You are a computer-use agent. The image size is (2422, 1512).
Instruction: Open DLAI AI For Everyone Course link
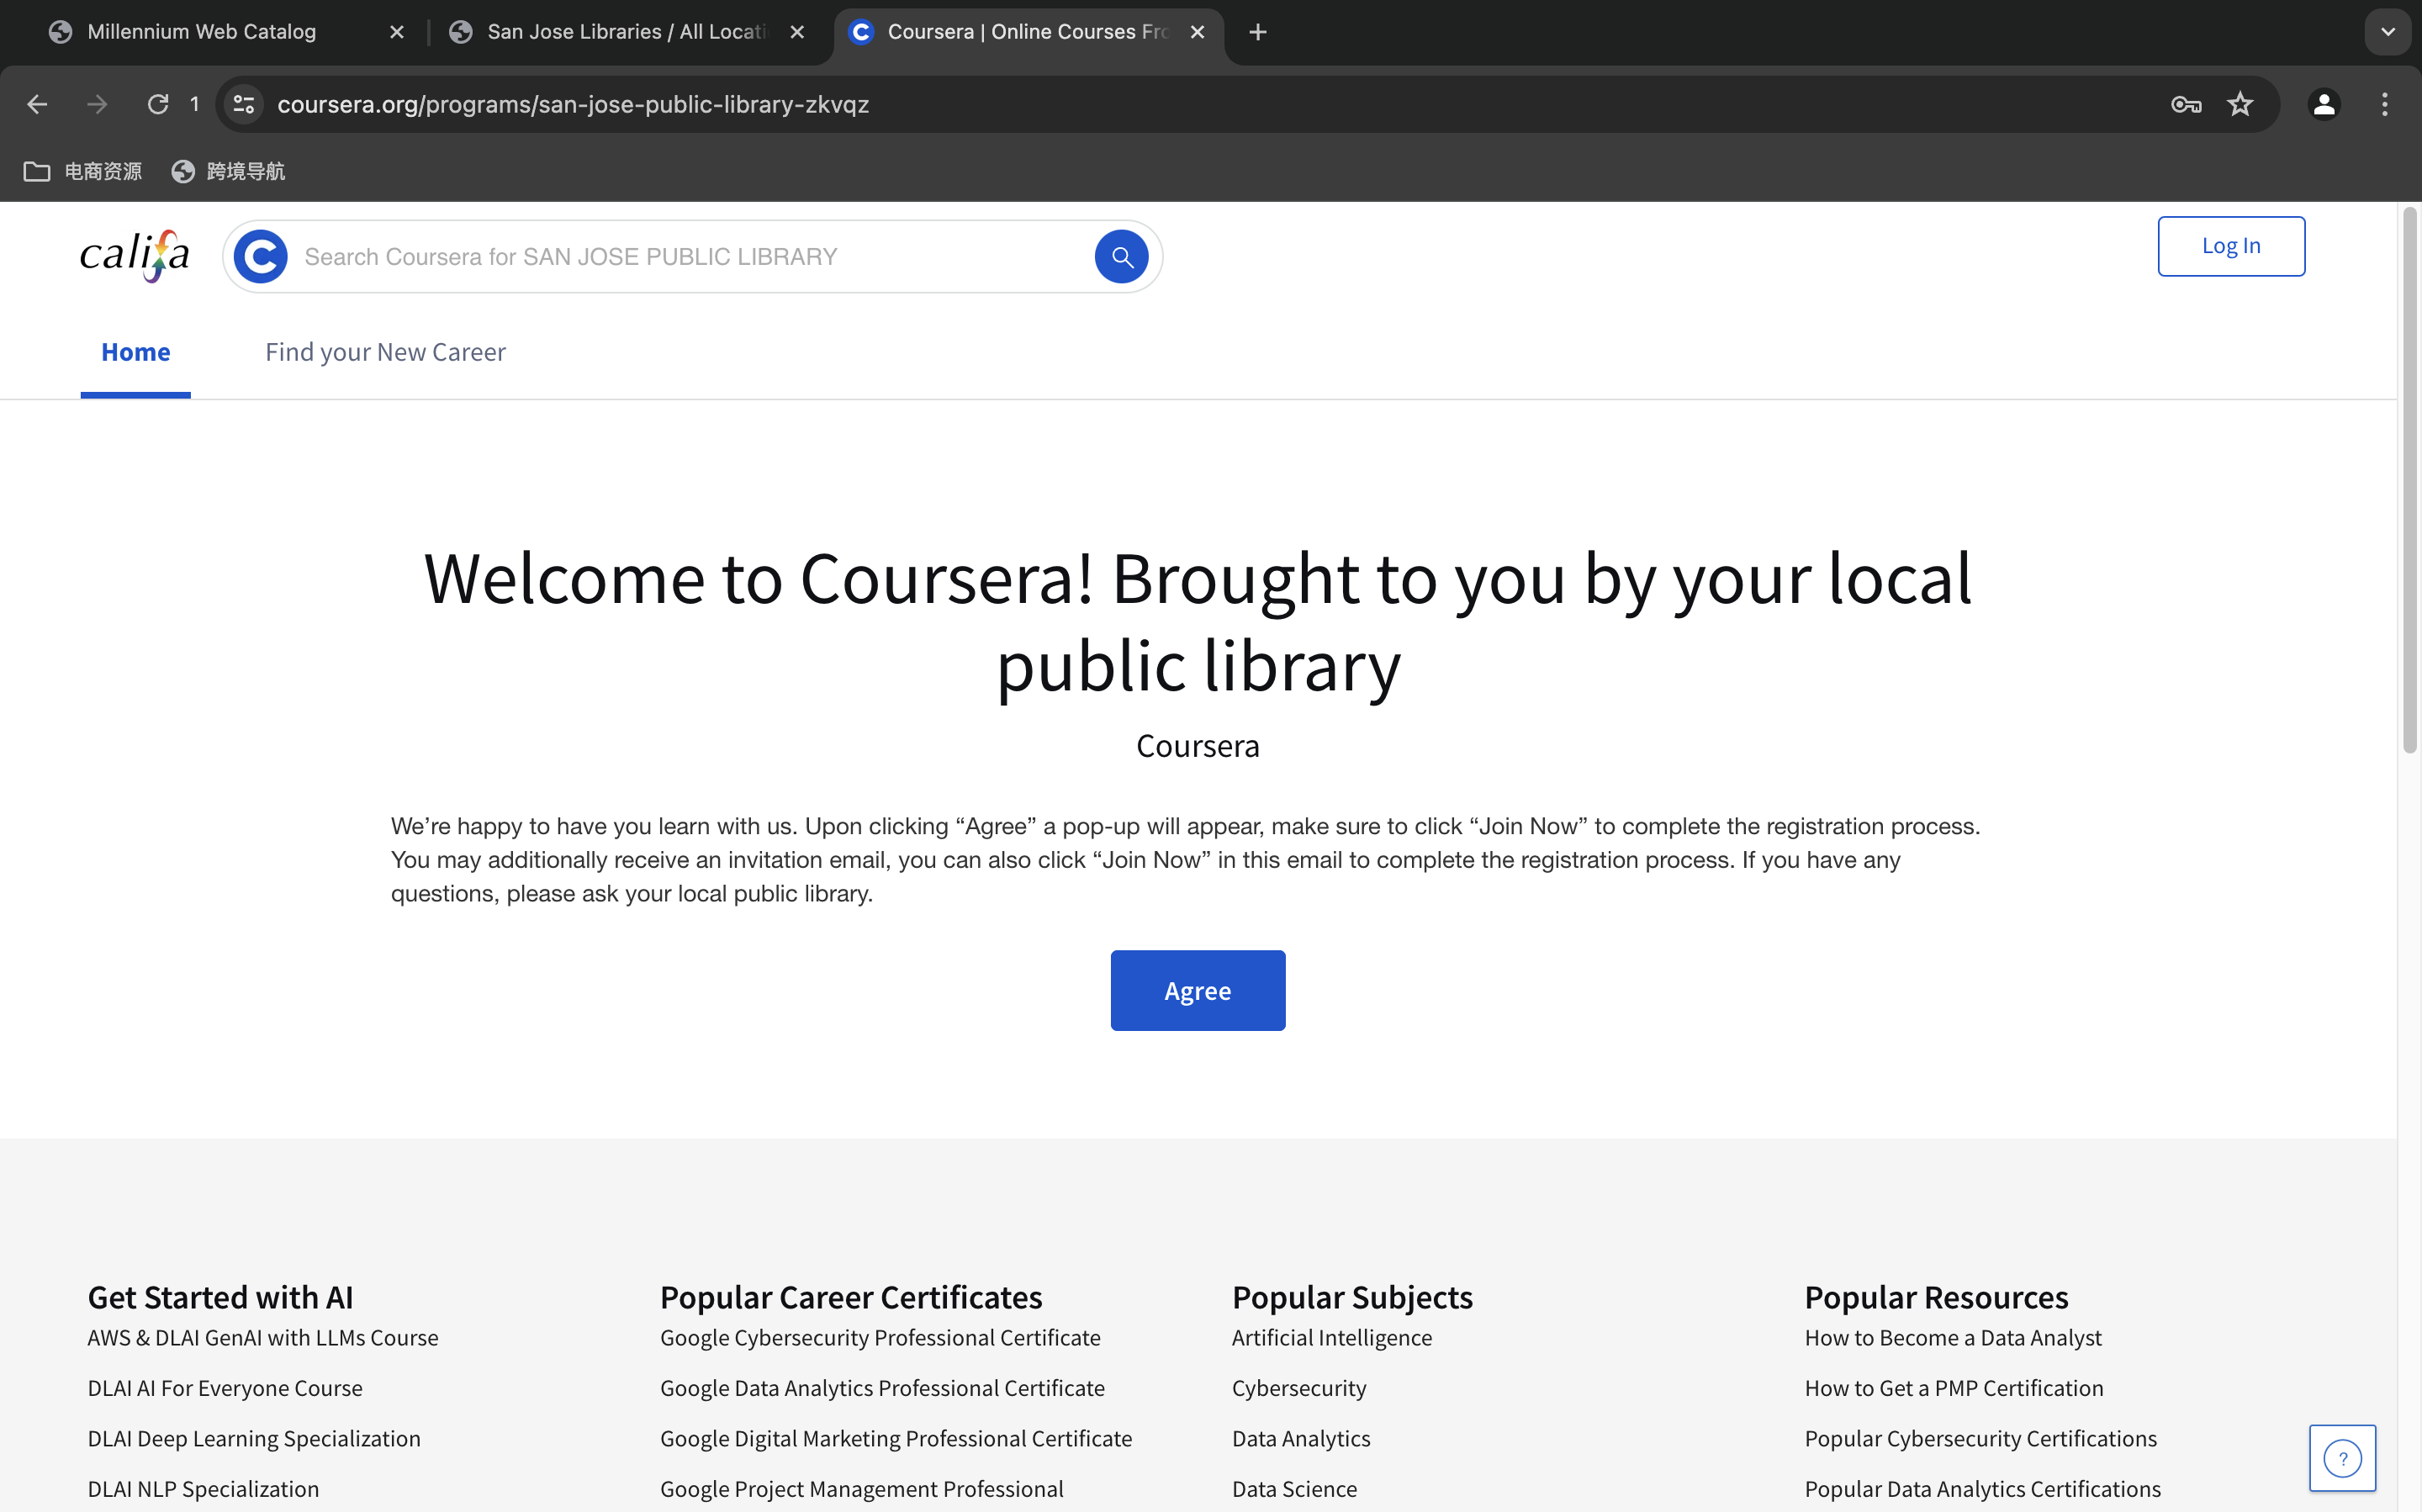pyautogui.click(x=225, y=1388)
